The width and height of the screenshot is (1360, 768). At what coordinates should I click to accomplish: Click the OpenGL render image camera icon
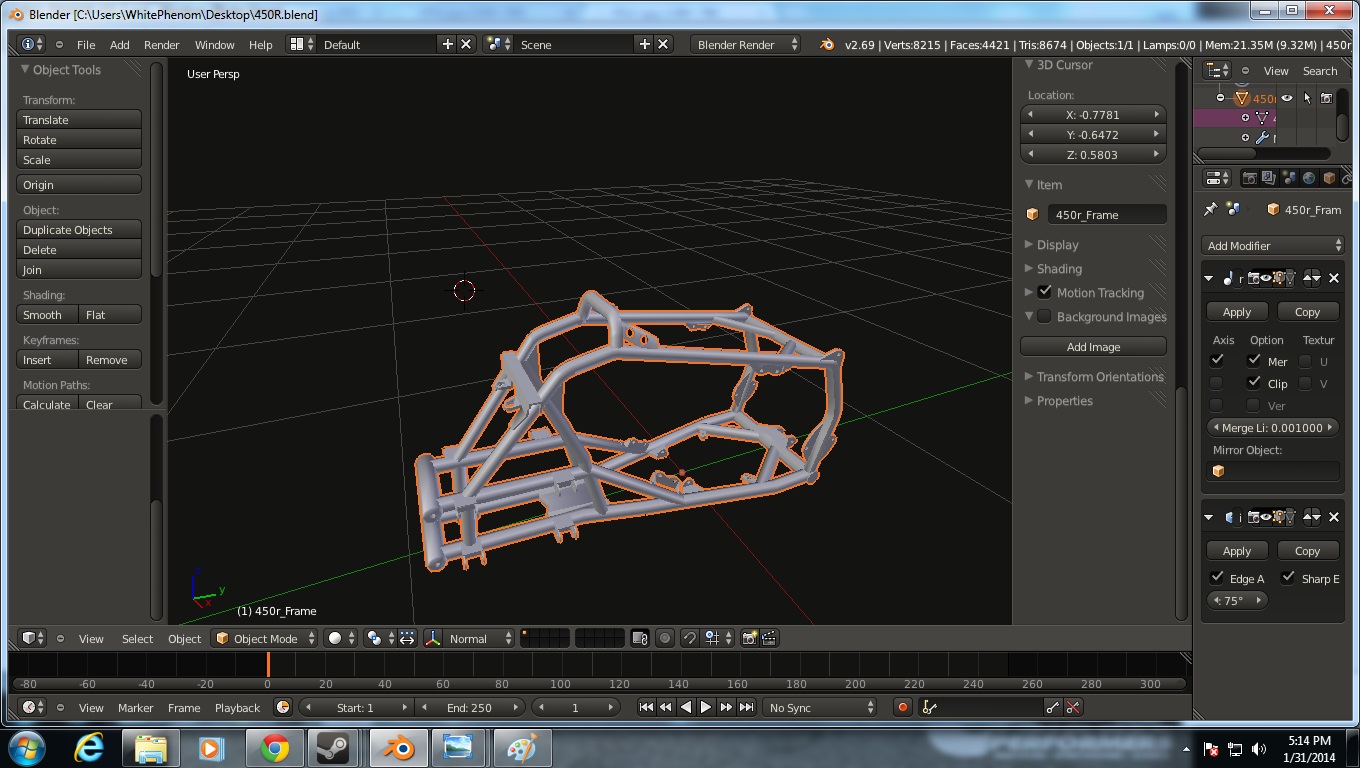tap(749, 638)
